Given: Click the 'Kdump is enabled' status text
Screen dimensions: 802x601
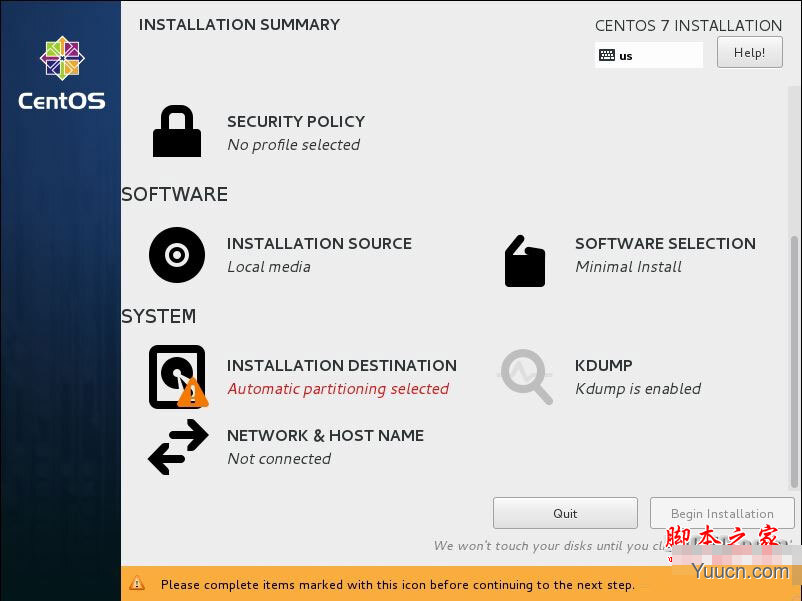Looking at the screenshot, I should [638, 389].
